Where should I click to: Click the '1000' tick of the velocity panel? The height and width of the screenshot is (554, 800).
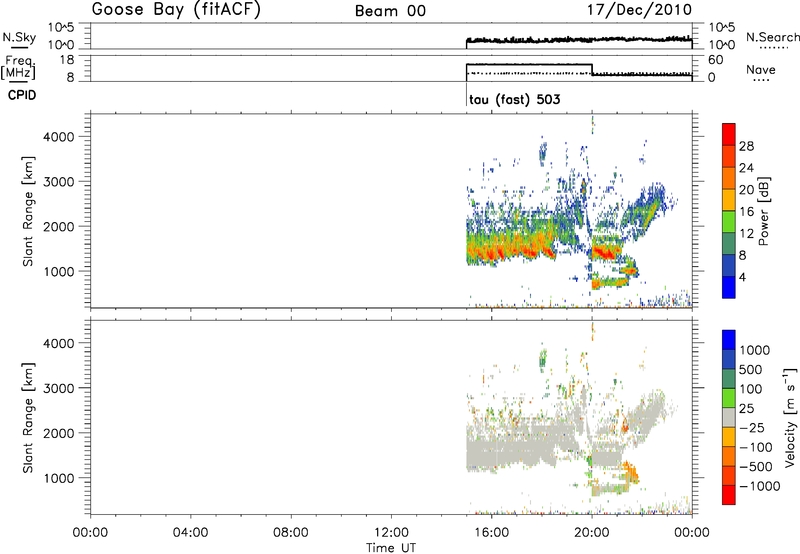point(59,478)
